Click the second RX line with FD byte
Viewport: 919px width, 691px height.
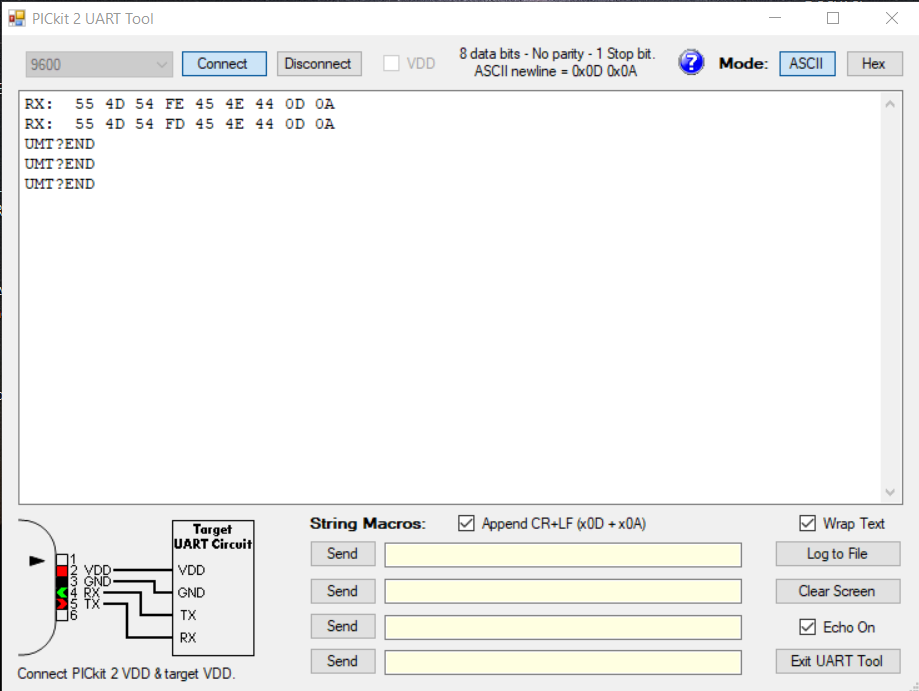(179, 124)
